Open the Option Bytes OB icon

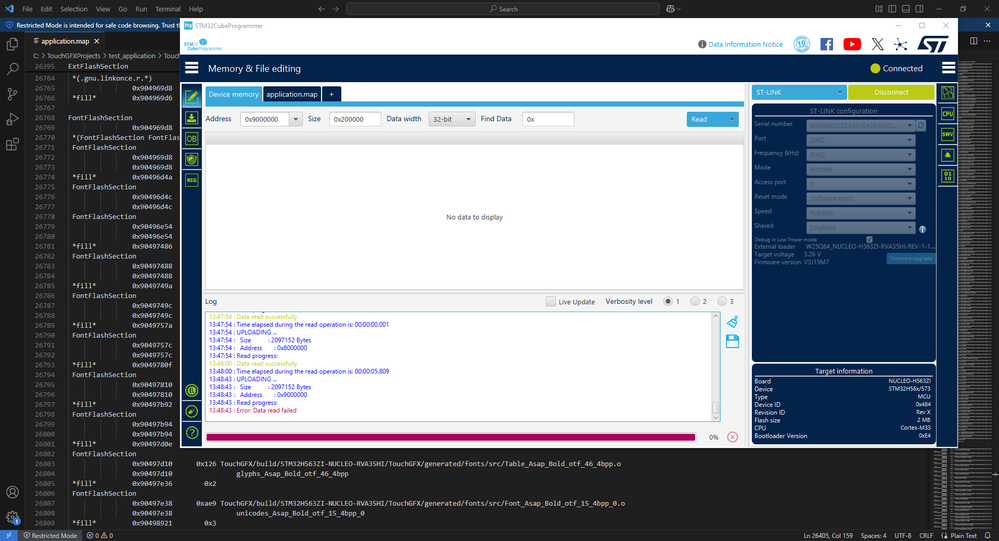tap(192, 138)
